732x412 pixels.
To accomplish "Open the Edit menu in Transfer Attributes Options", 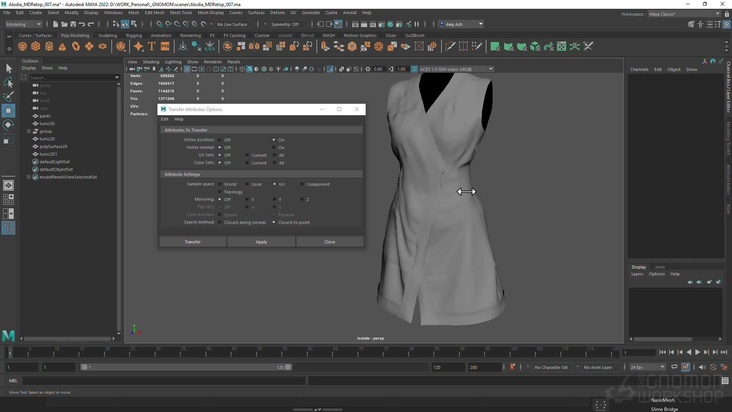I will tap(165, 119).
